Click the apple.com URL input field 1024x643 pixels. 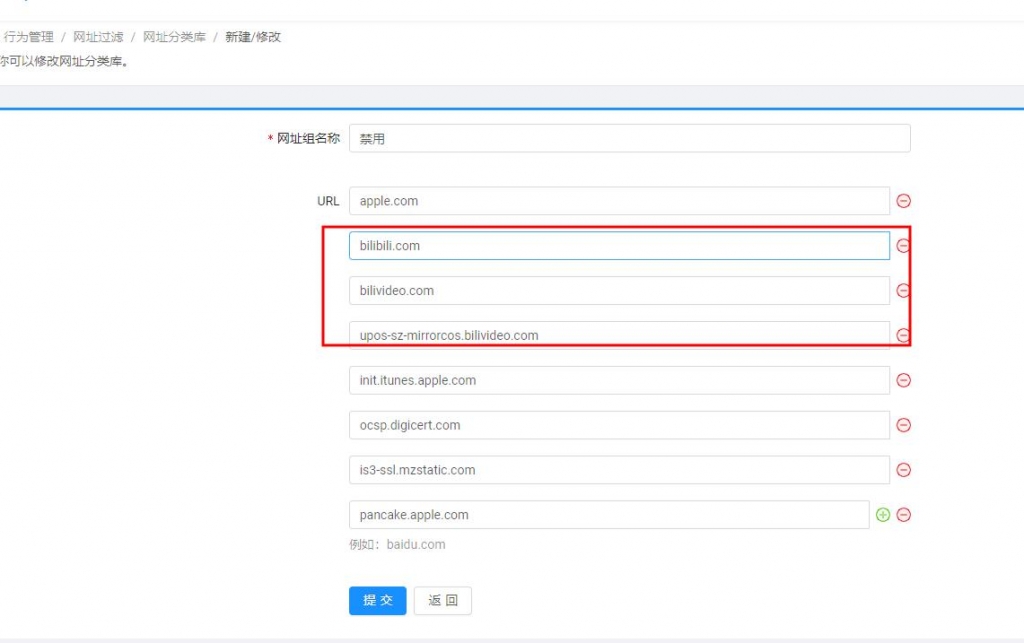[619, 201]
